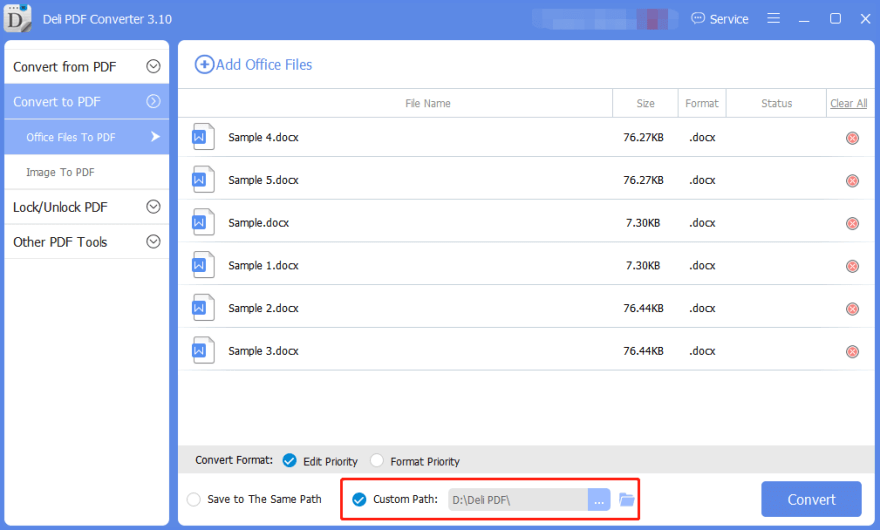
Task: Click the Custom Path text field
Action: click(x=517, y=500)
